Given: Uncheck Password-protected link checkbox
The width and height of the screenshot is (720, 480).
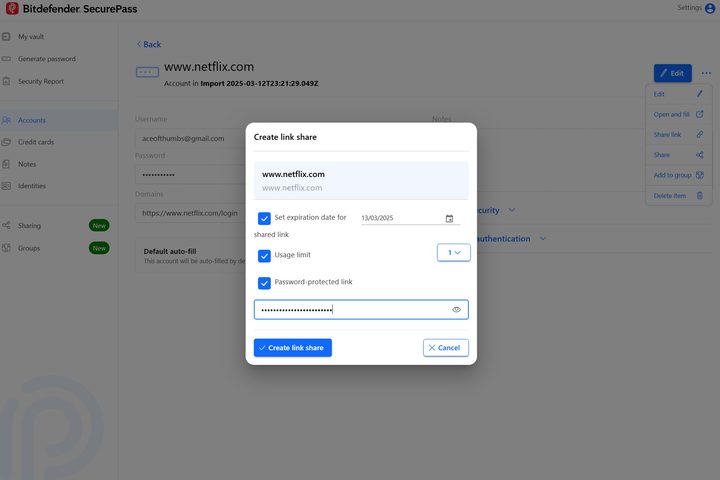Looking at the screenshot, I should pyautogui.click(x=264, y=283).
